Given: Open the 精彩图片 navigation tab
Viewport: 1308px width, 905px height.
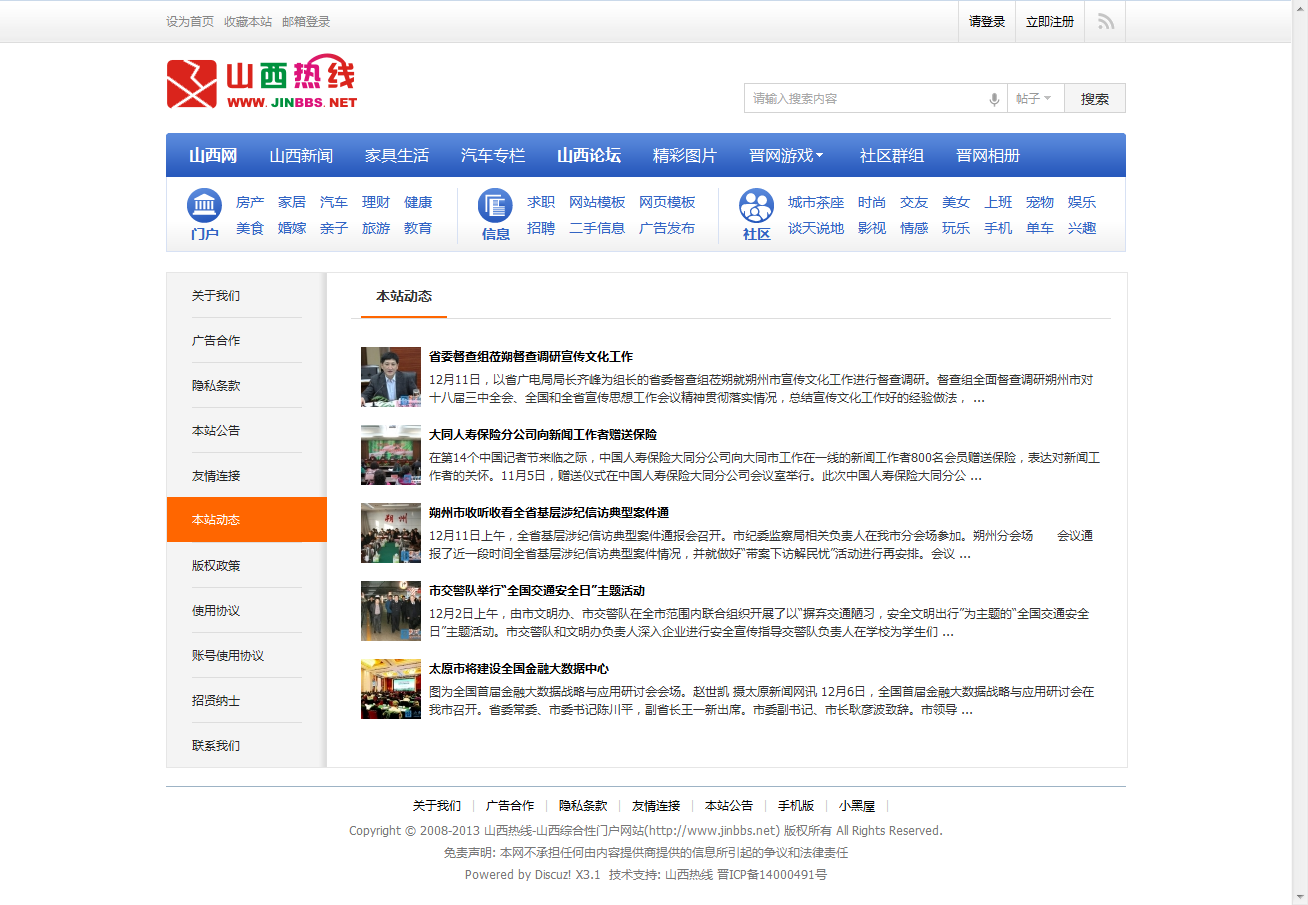Looking at the screenshot, I should coord(683,155).
